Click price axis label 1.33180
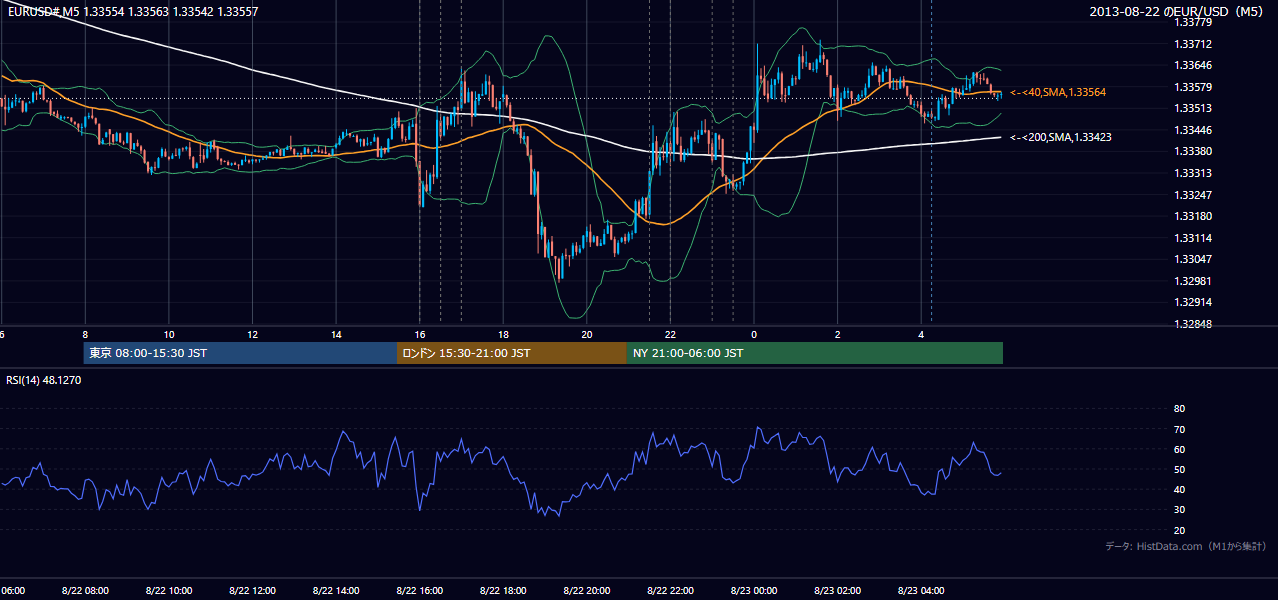 tap(1192, 216)
